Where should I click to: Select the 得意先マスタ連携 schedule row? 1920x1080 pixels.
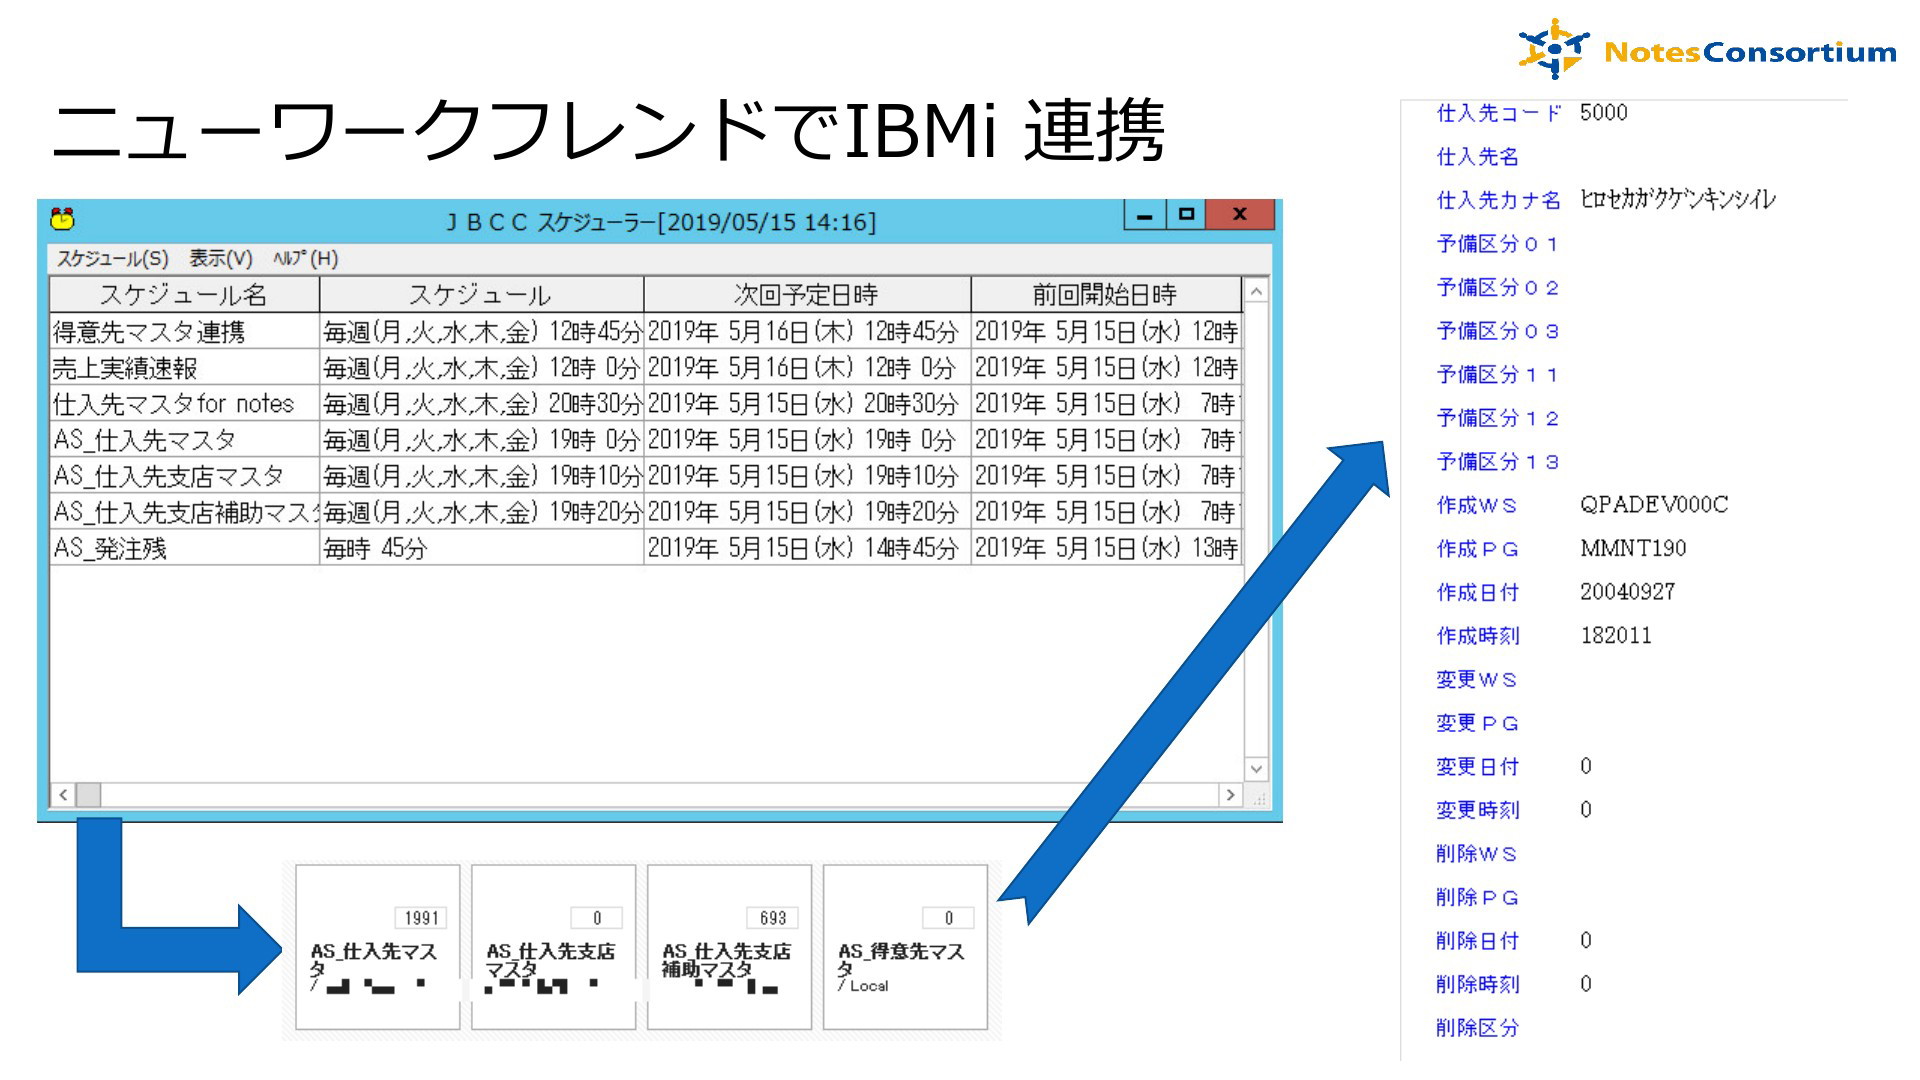click(x=645, y=331)
